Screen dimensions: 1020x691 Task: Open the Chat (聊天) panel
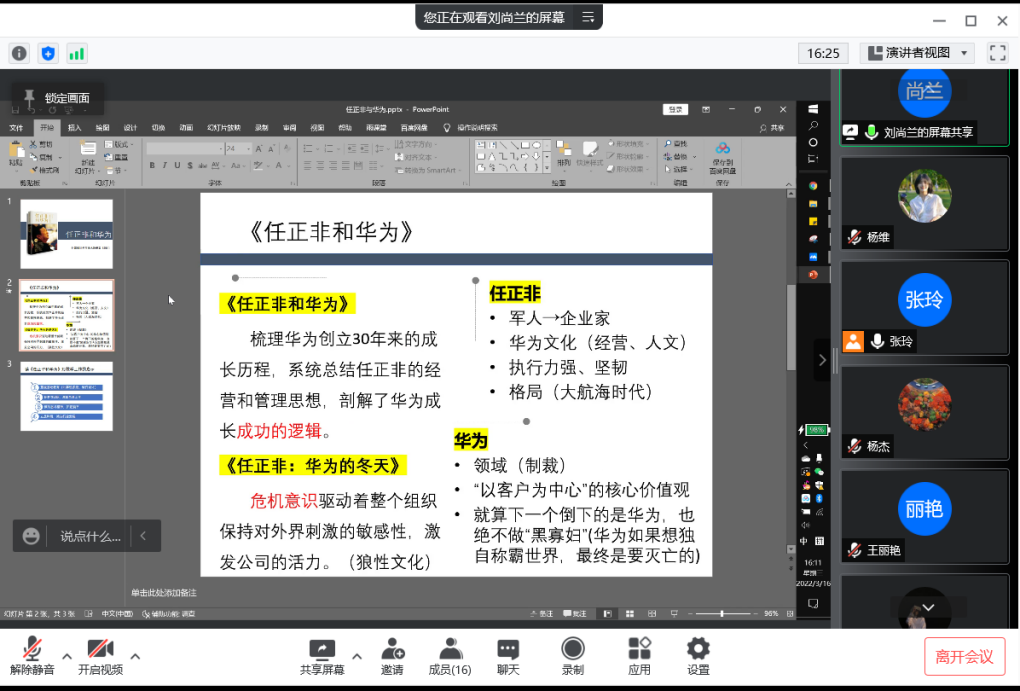click(x=508, y=656)
